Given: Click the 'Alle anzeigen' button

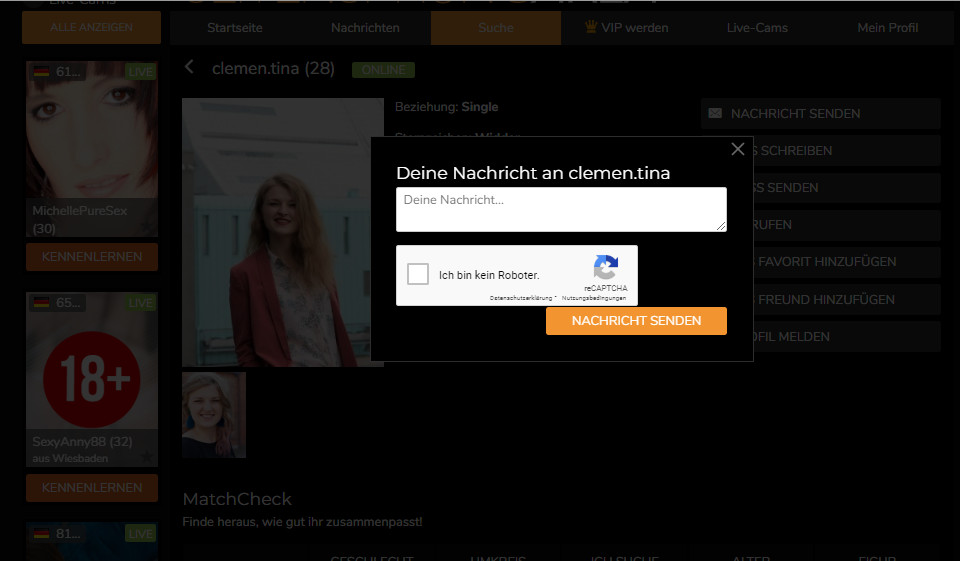Looking at the screenshot, I should tap(91, 28).
